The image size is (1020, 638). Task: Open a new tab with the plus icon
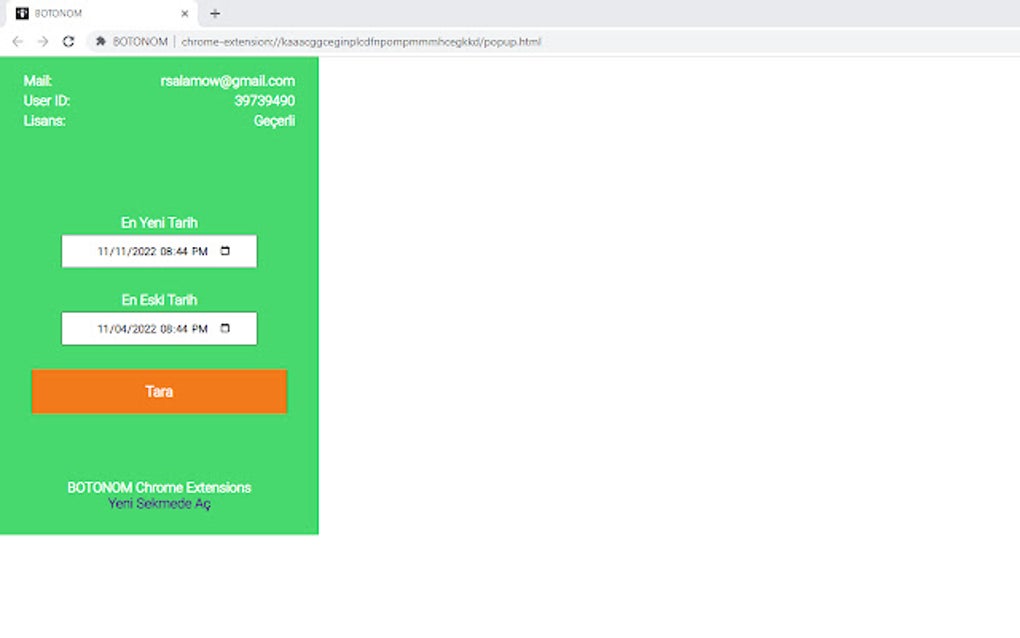[215, 14]
